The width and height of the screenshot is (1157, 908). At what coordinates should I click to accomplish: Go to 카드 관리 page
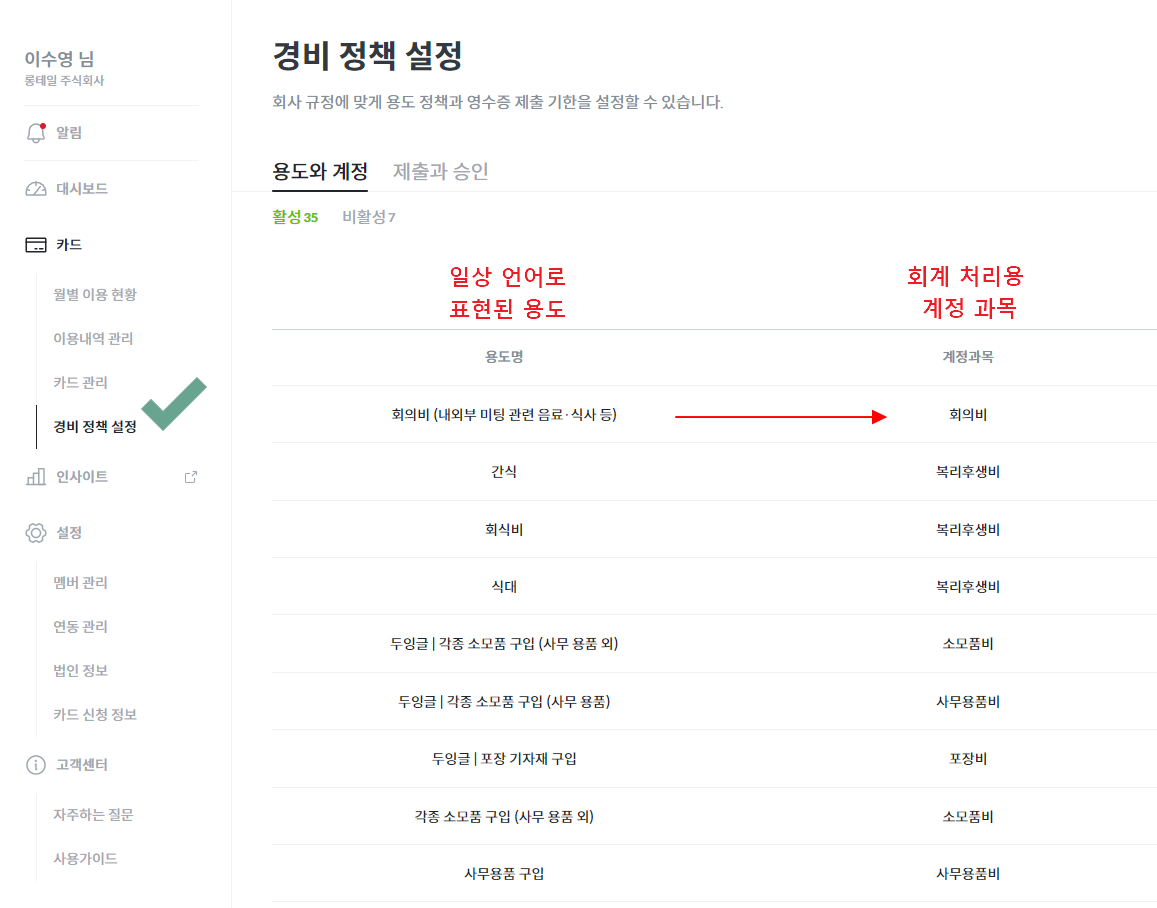pyautogui.click(x=80, y=383)
